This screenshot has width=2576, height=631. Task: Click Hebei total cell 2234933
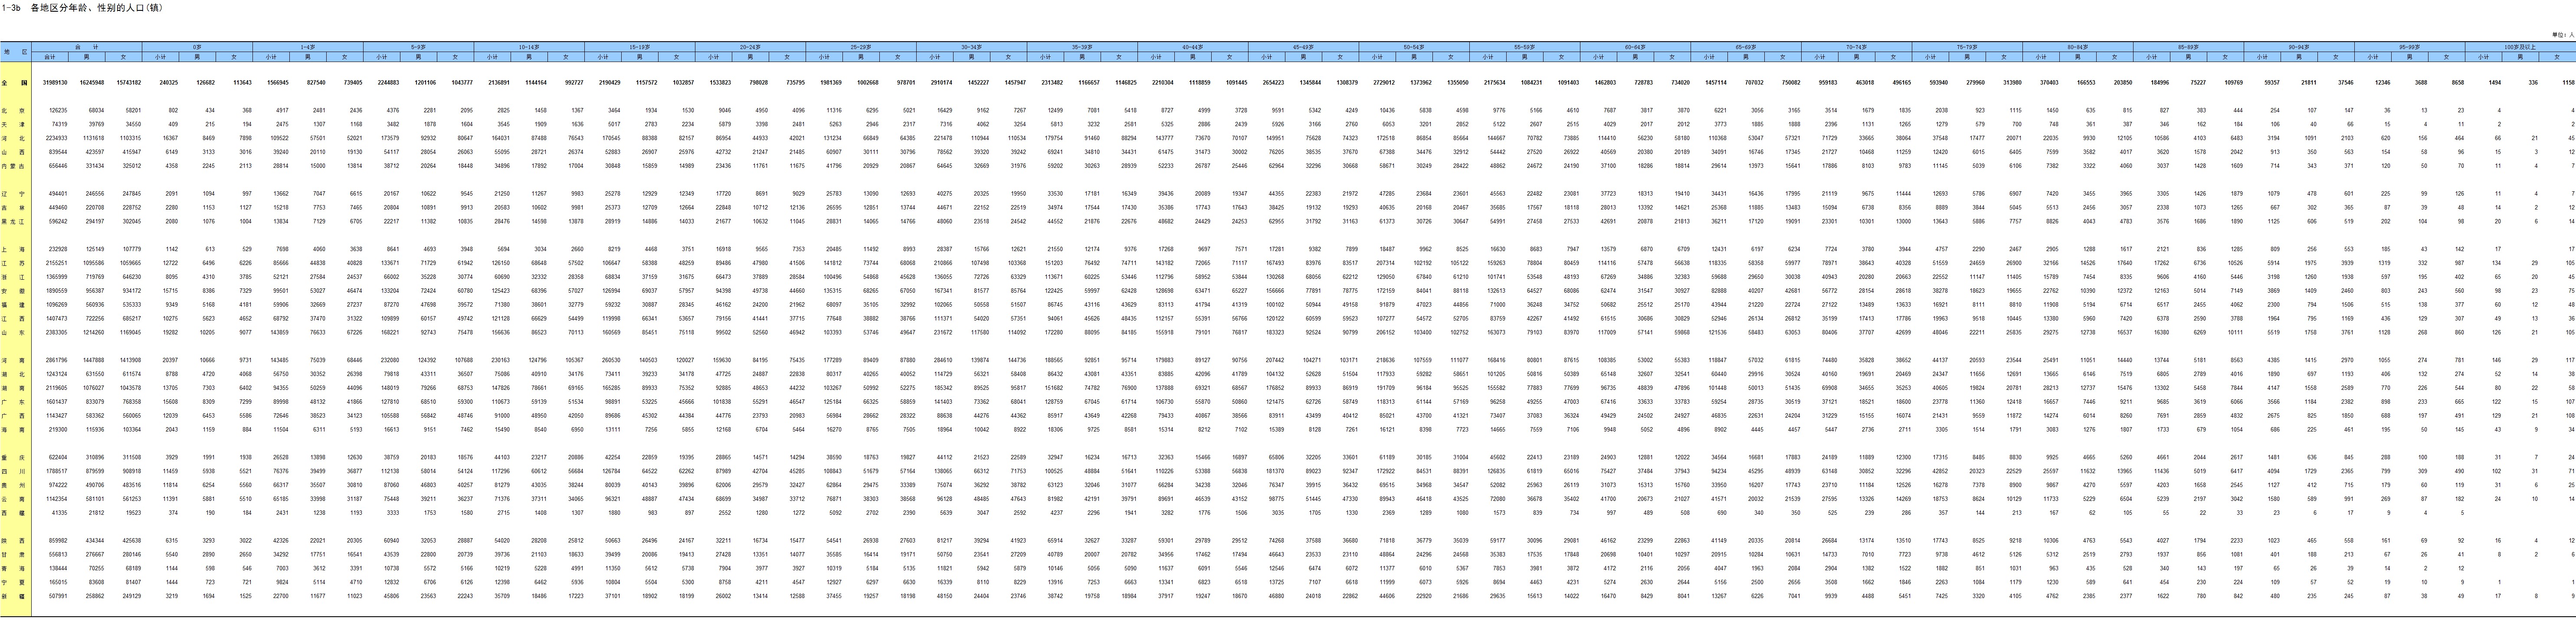[x=57, y=138]
